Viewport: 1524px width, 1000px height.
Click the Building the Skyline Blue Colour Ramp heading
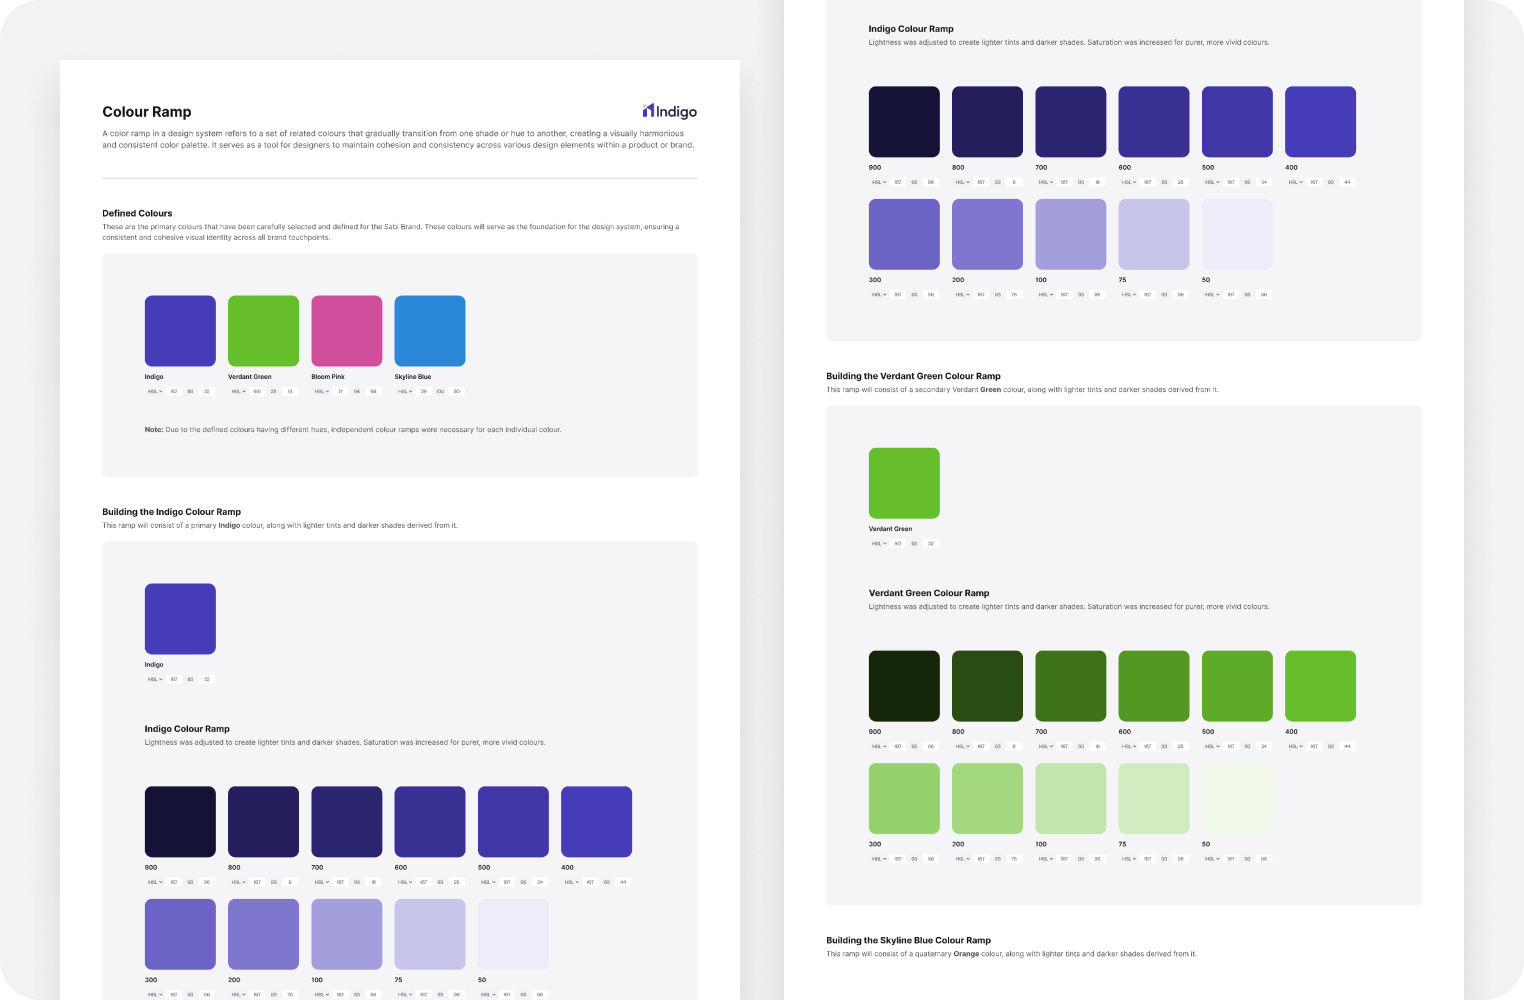point(908,940)
